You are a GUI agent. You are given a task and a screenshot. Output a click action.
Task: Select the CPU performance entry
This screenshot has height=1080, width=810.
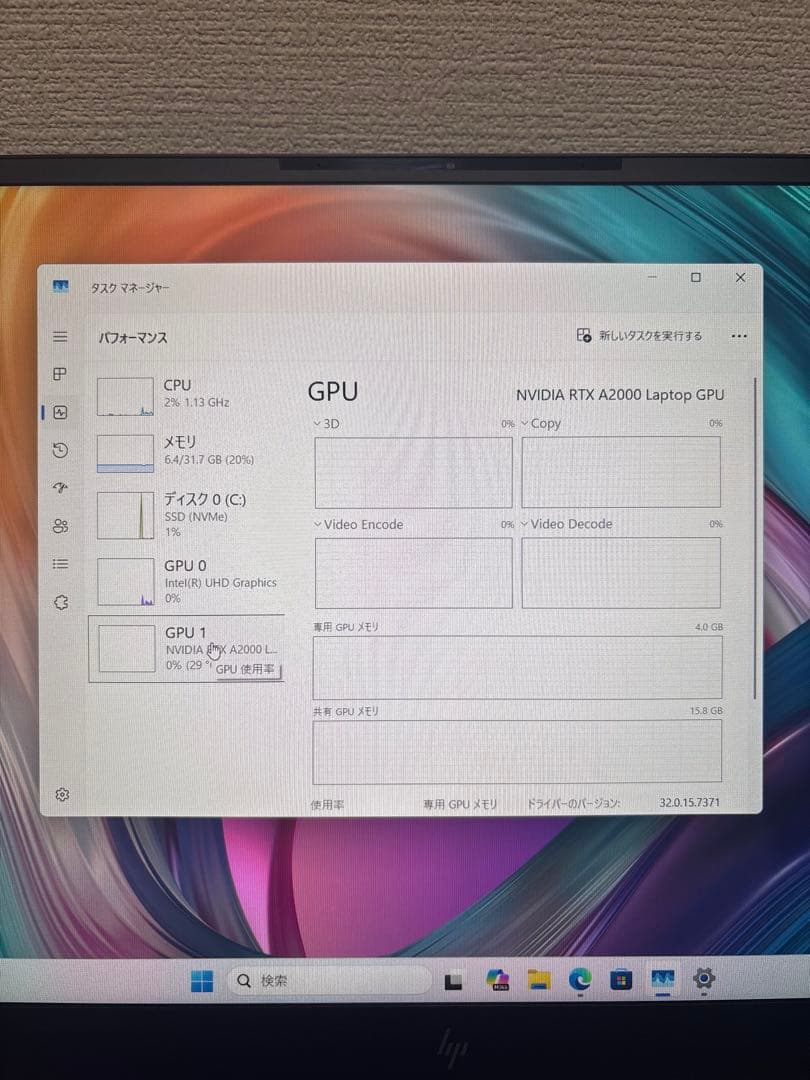point(187,396)
